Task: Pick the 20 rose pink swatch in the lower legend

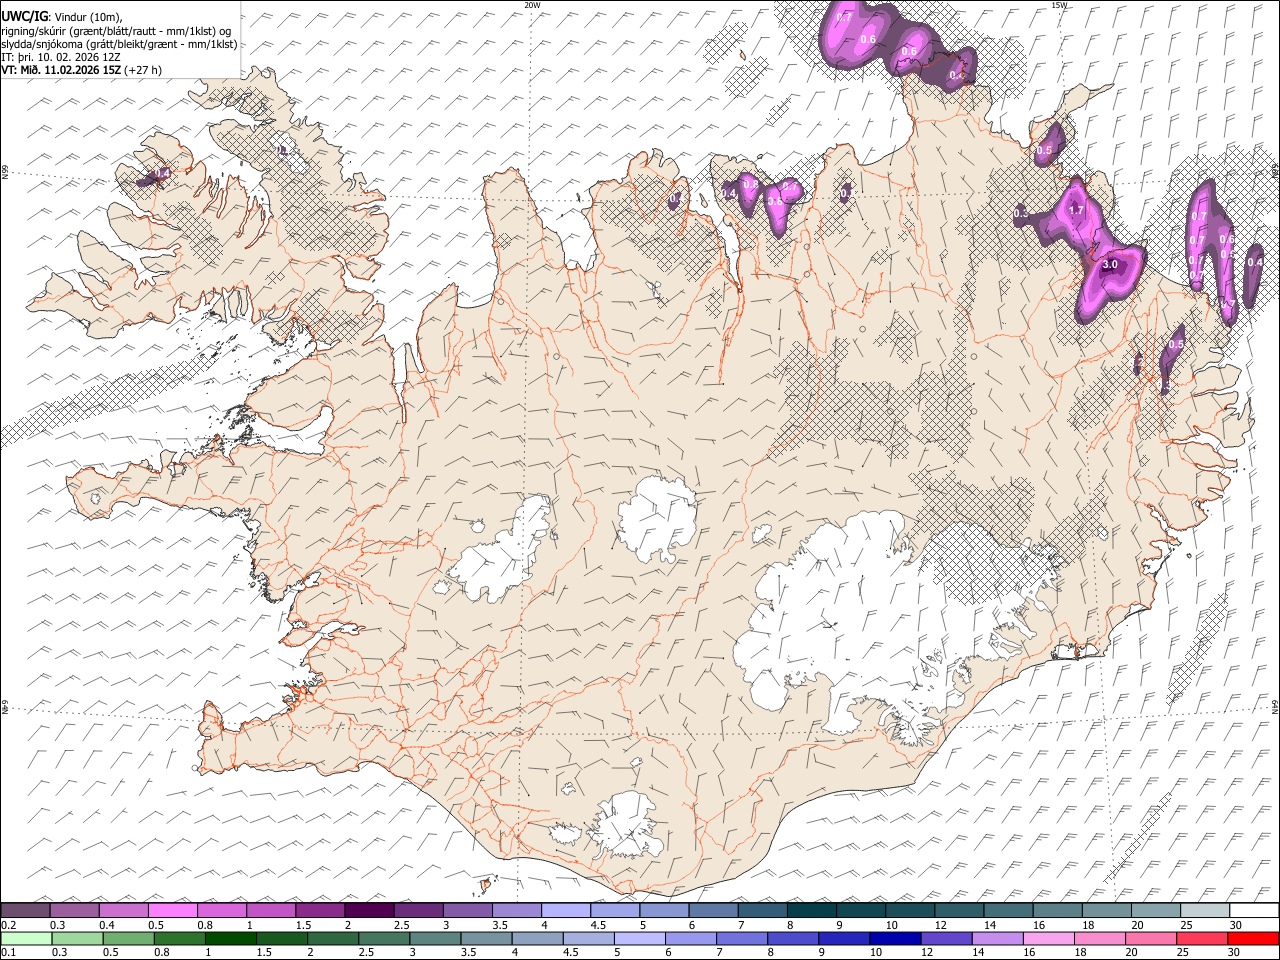Action: click(x=1149, y=938)
